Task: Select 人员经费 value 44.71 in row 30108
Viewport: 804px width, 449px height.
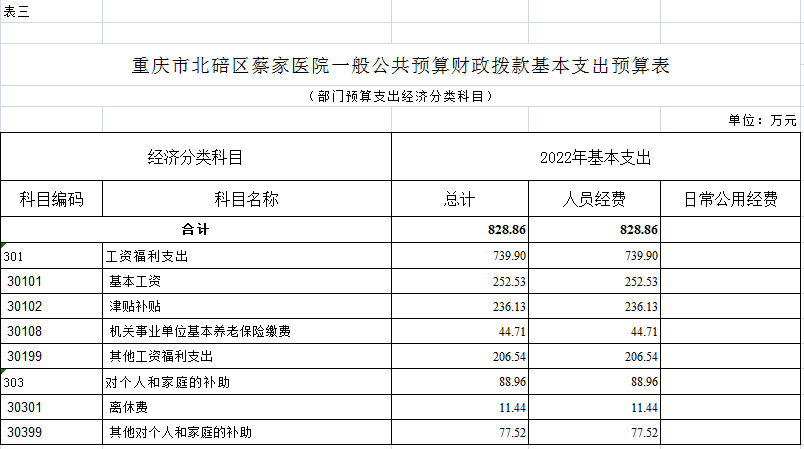Action: pyautogui.click(x=594, y=331)
